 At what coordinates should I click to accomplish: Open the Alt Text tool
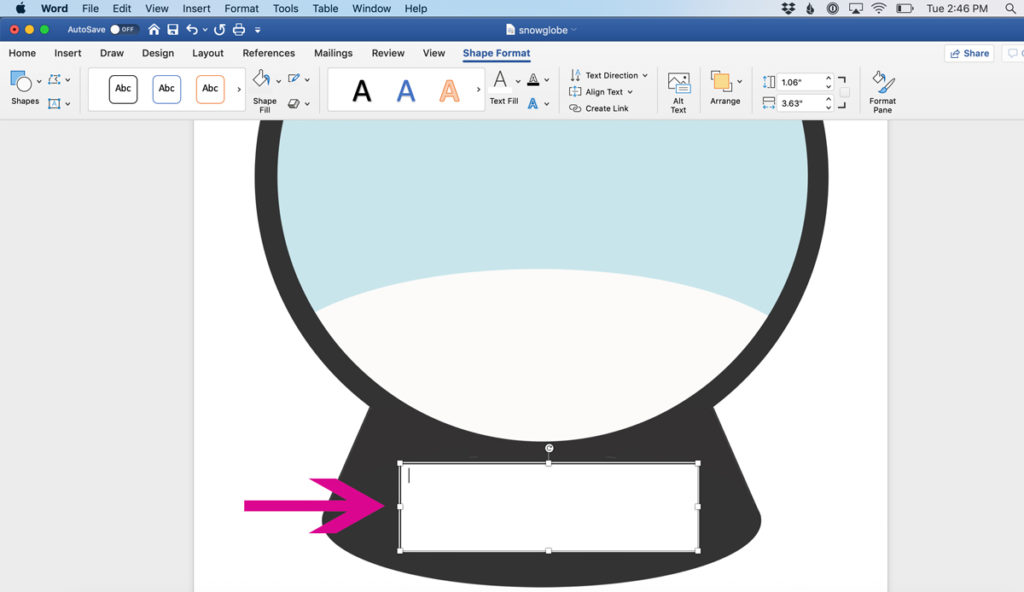[x=678, y=91]
